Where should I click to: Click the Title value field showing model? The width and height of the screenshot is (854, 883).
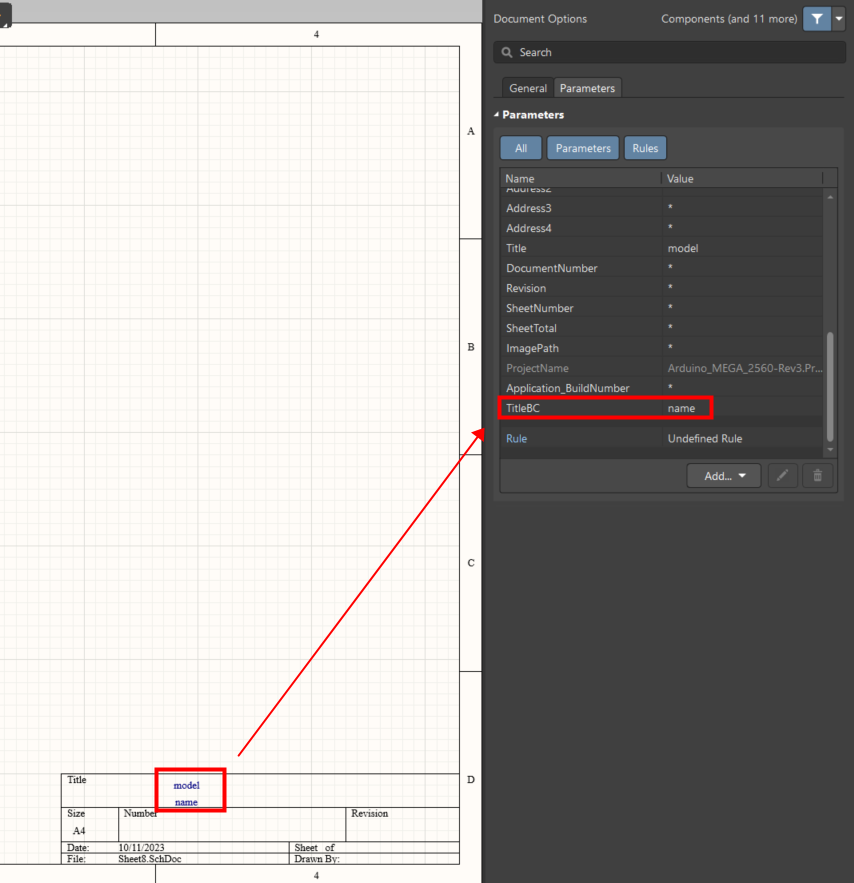click(740, 248)
